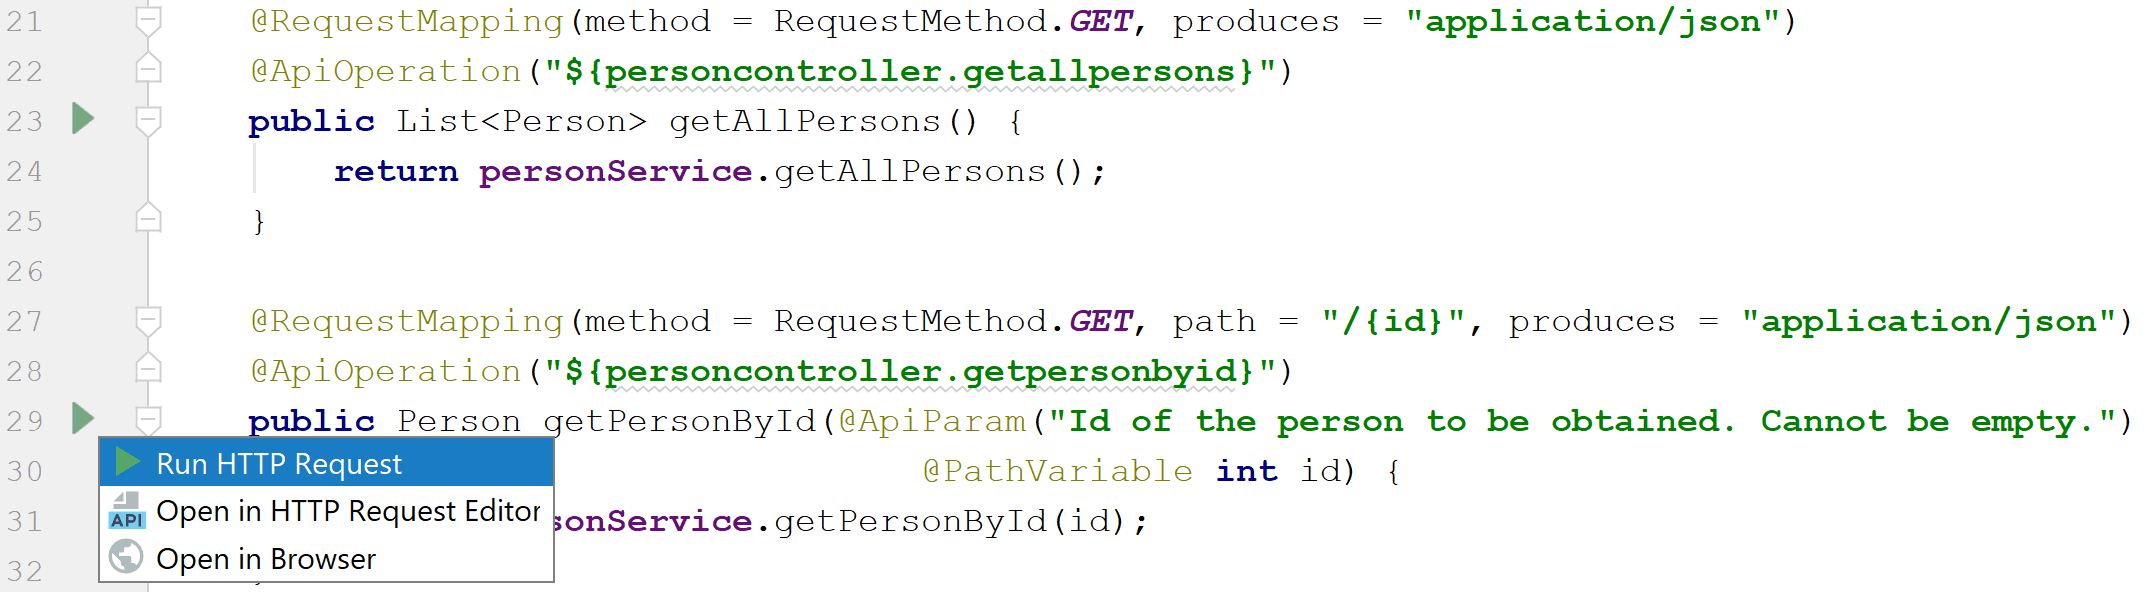
Task: Click the run gutter icon on line 29
Action: click(83, 418)
